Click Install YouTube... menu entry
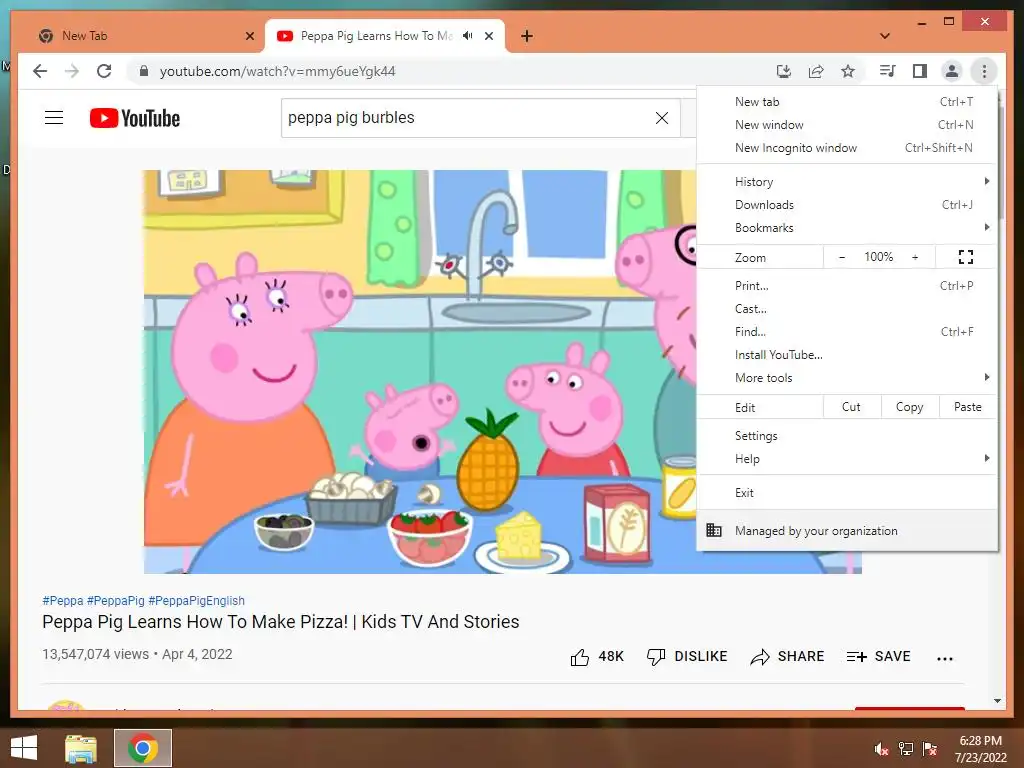Image resolution: width=1024 pixels, height=768 pixels. pos(847,355)
